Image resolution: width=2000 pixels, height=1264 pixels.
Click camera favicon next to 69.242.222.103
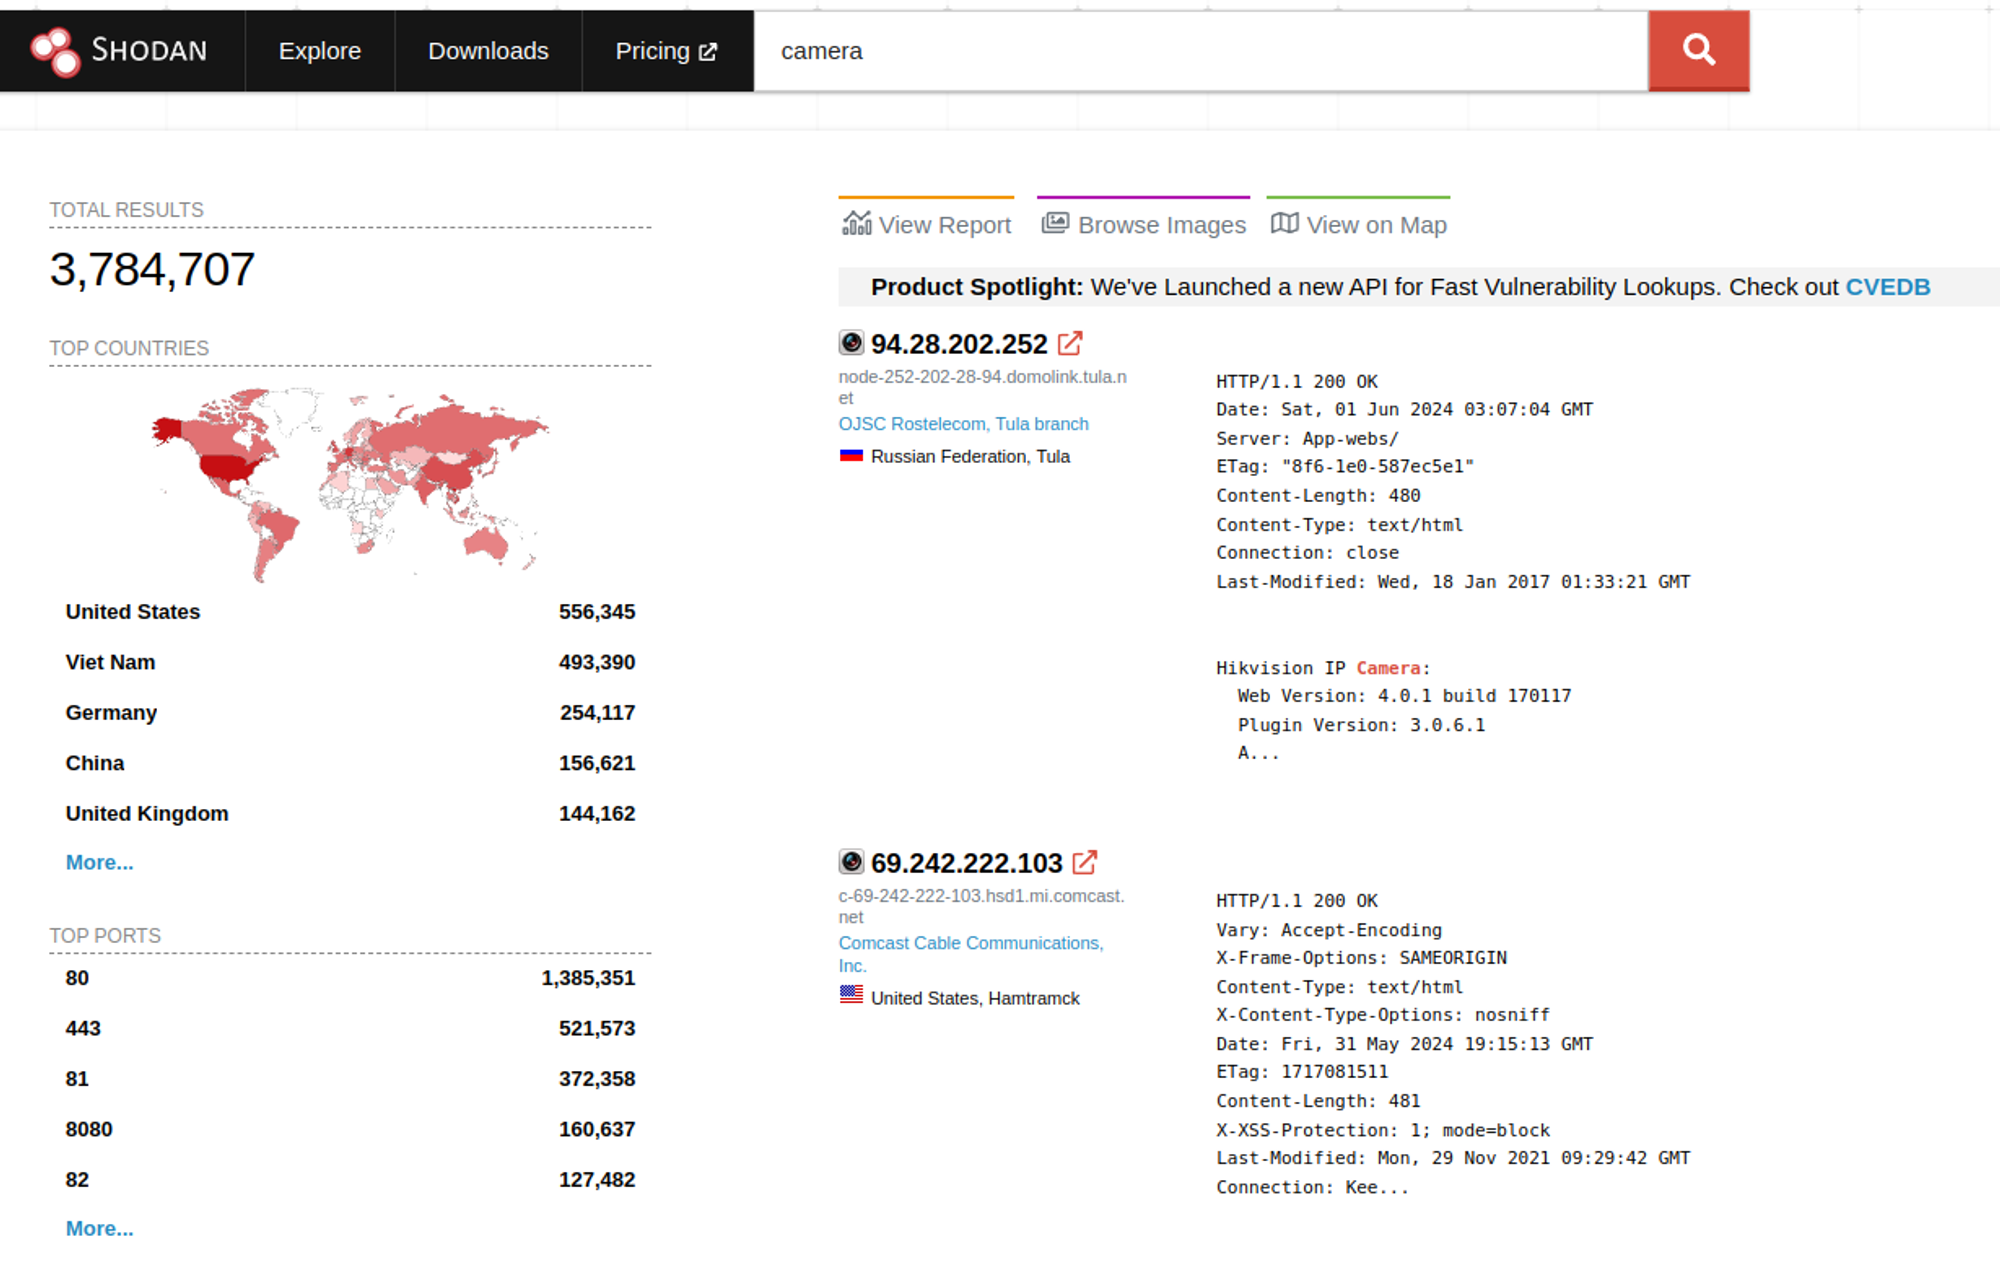coord(851,862)
